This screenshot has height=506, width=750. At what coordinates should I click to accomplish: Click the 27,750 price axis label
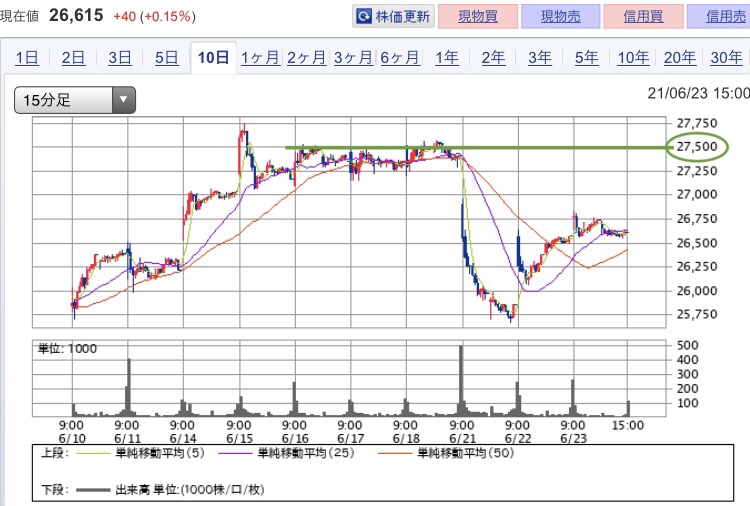coord(697,123)
